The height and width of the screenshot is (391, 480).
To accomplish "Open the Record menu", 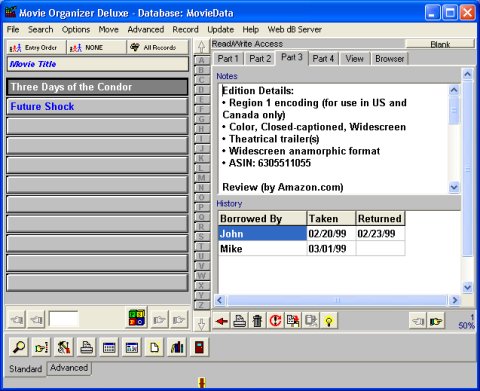I will (x=185, y=29).
